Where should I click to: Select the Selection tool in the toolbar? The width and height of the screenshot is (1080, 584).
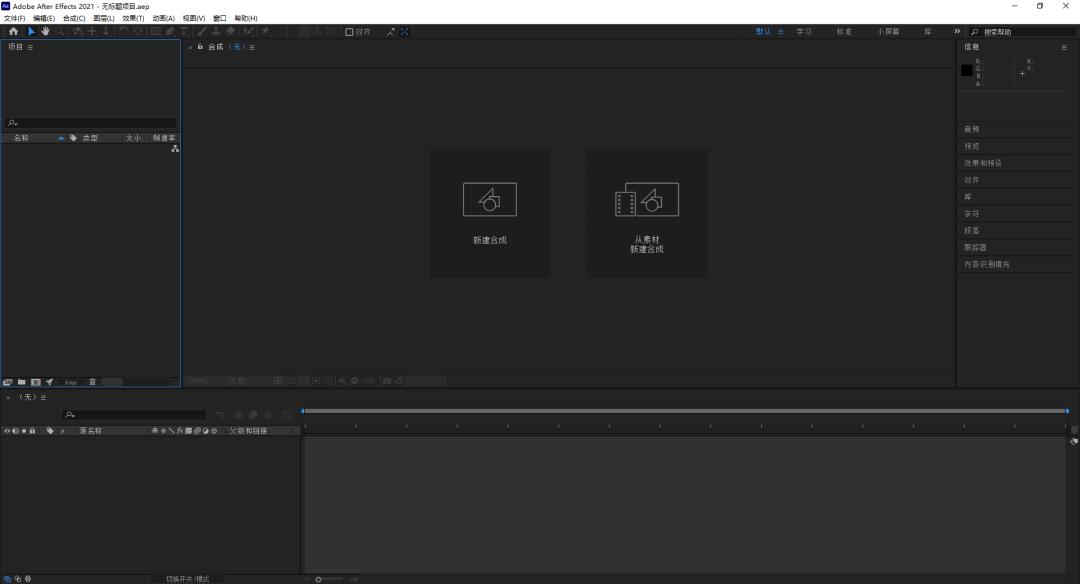[x=31, y=31]
